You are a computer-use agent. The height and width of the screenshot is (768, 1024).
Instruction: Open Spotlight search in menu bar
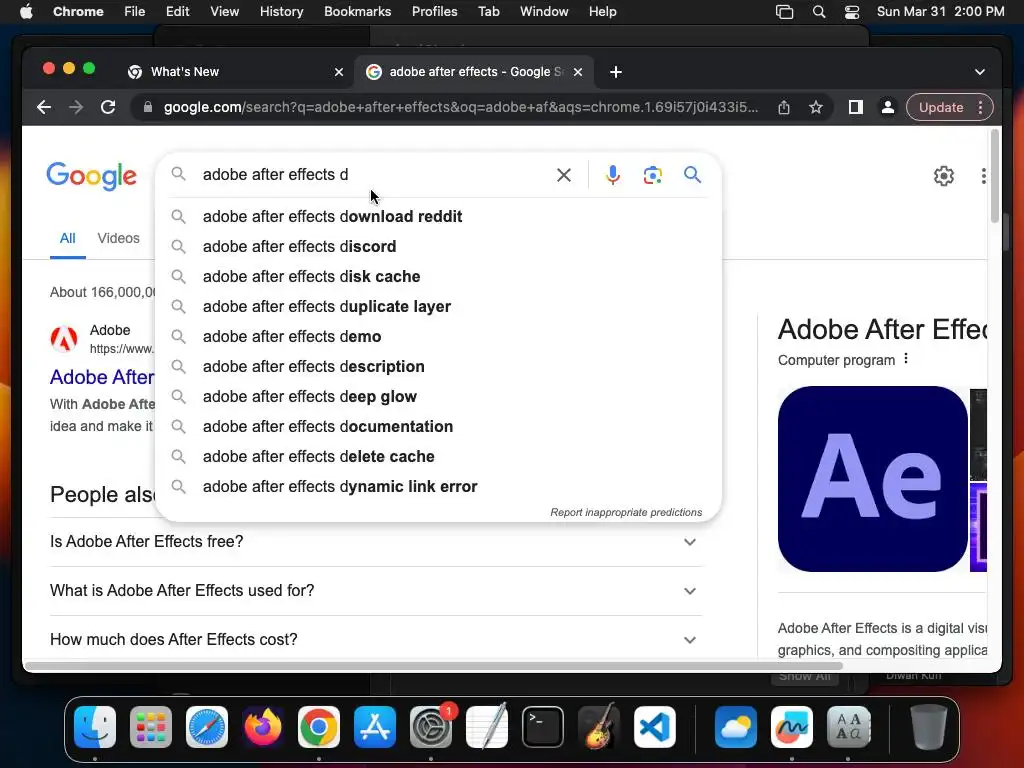[x=818, y=12]
